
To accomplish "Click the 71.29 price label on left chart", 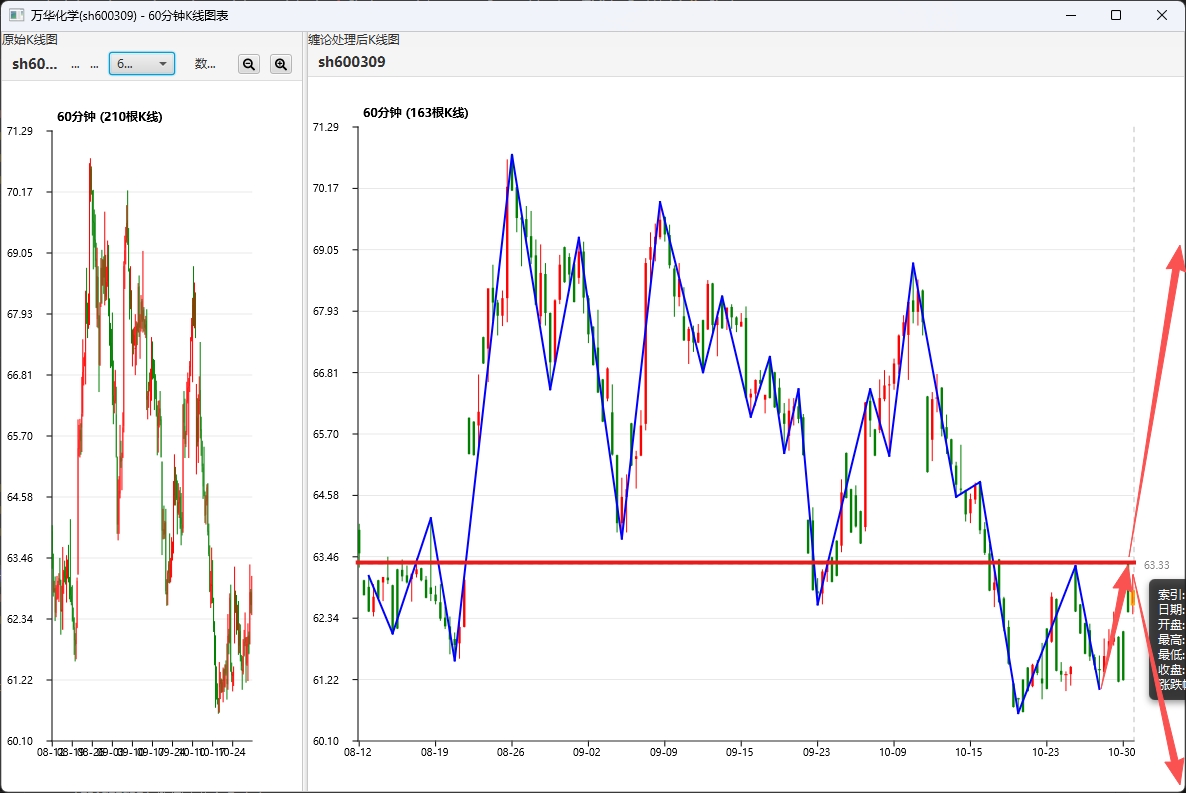I will click(x=20, y=131).
